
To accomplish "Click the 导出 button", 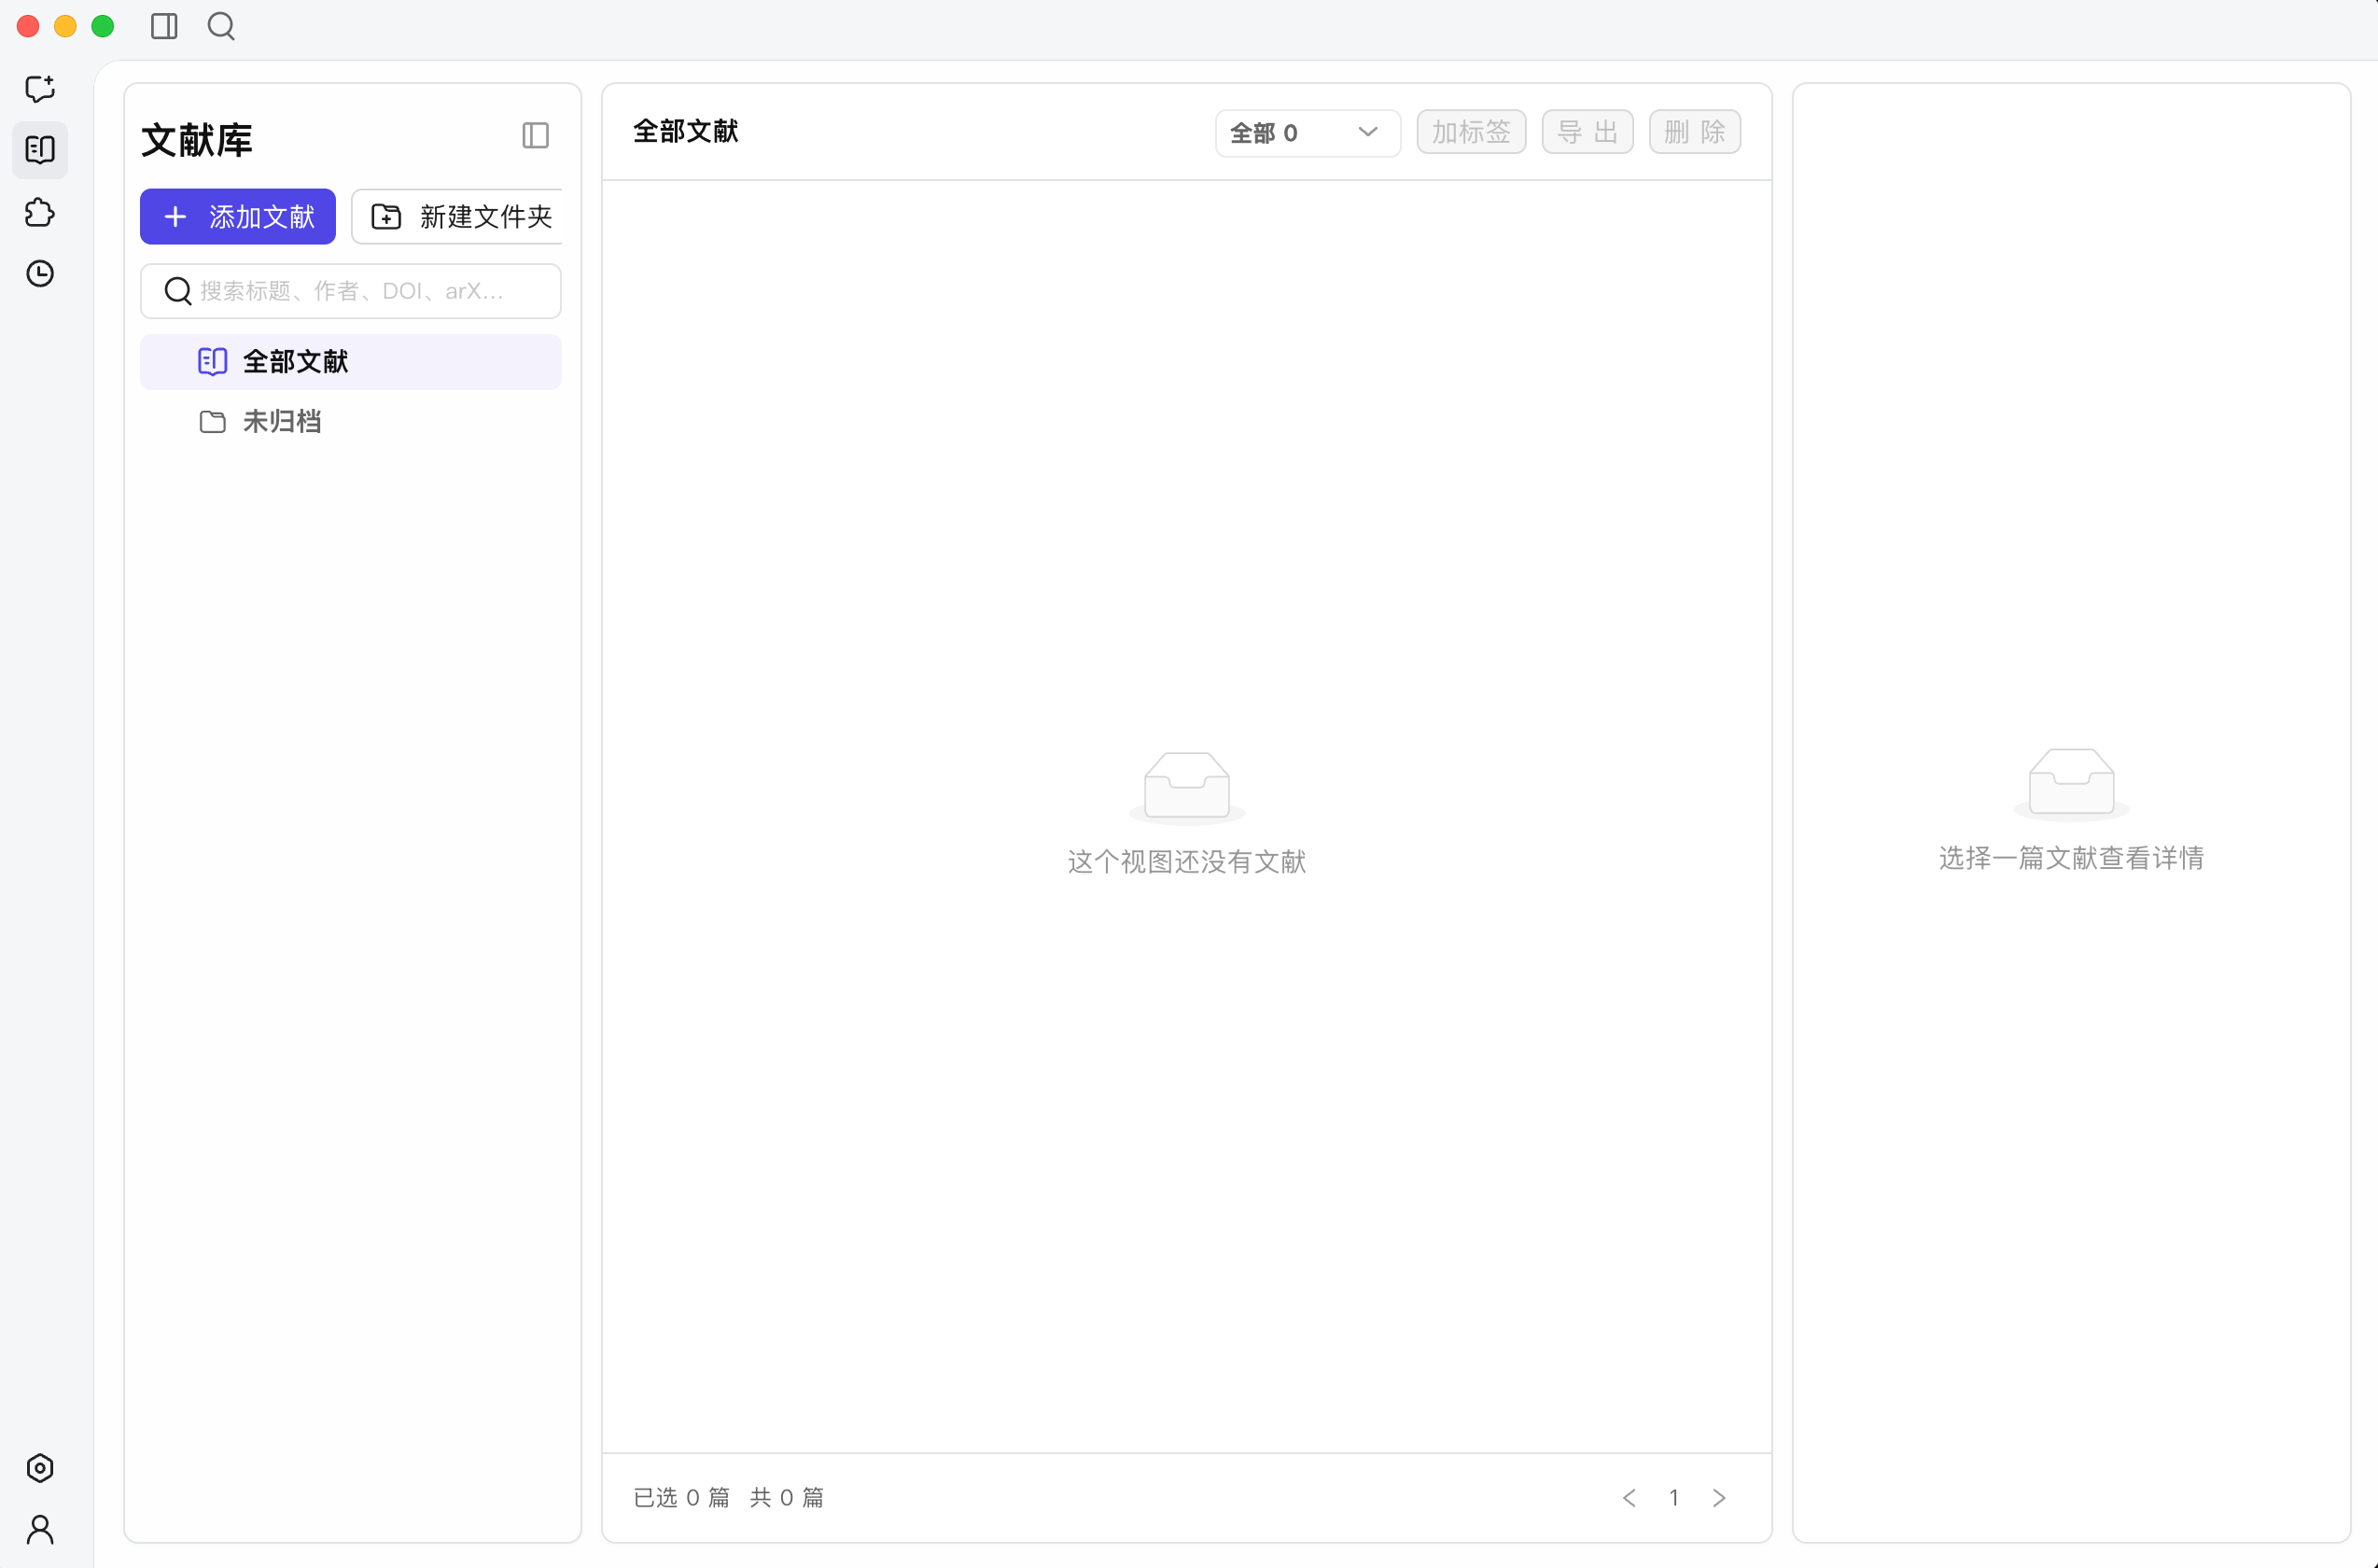I will pyautogui.click(x=1587, y=132).
